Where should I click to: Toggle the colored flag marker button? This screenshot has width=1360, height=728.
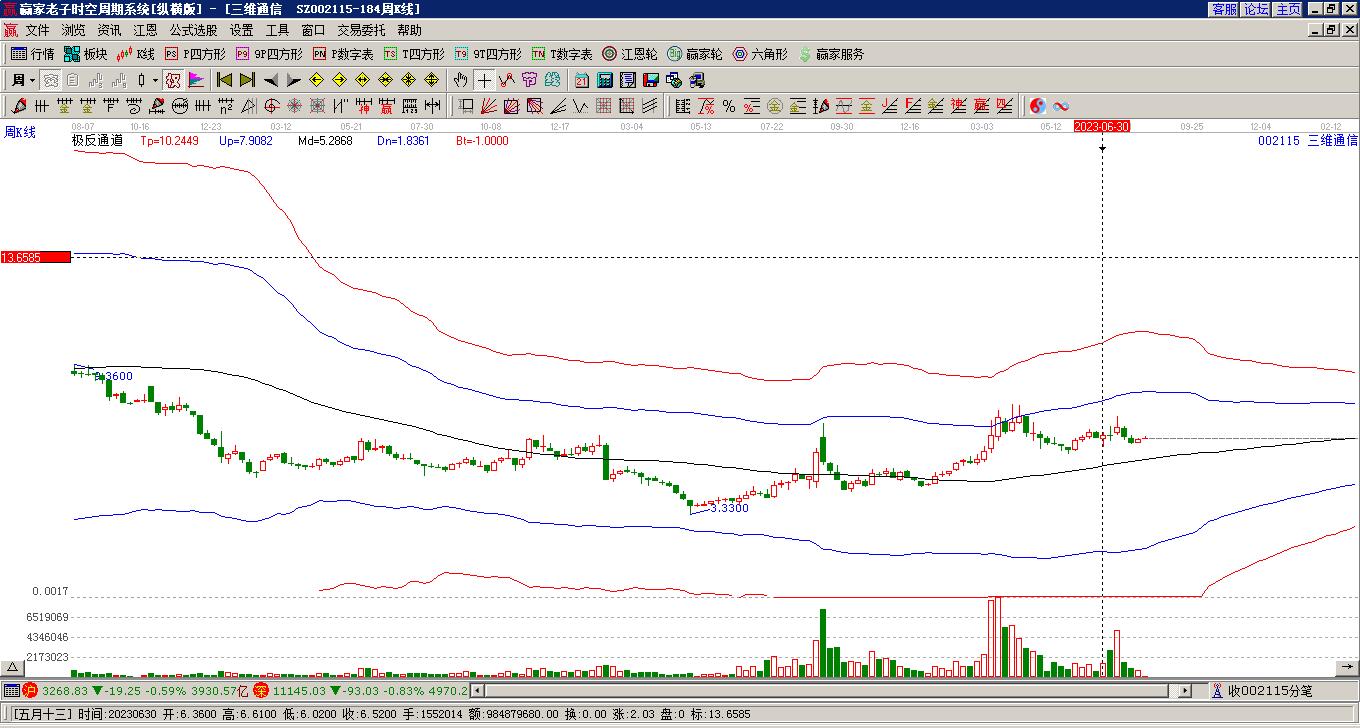pyautogui.click(x=196, y=80)
